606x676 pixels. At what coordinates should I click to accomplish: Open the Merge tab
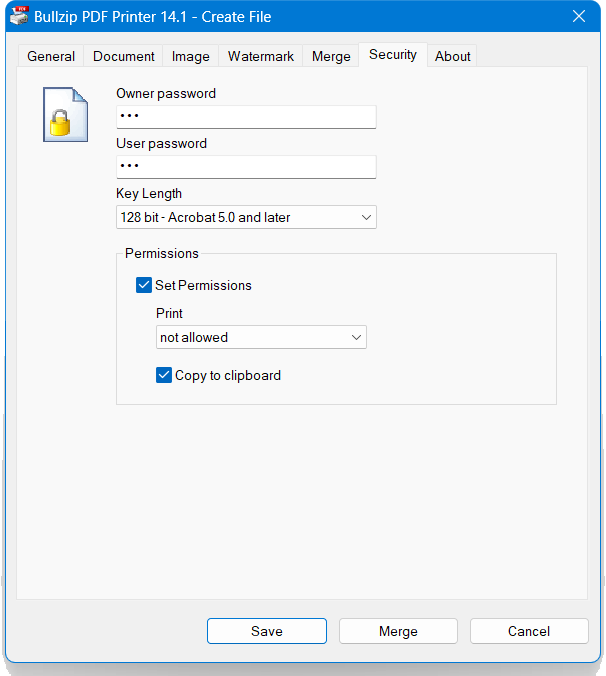pyautogui.click(x=331, y=56)
